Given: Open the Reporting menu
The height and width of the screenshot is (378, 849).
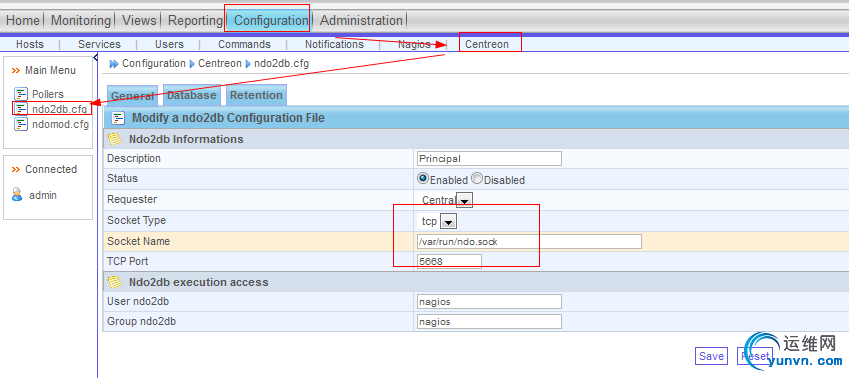Looking at the screenshot, I should 195,21.
